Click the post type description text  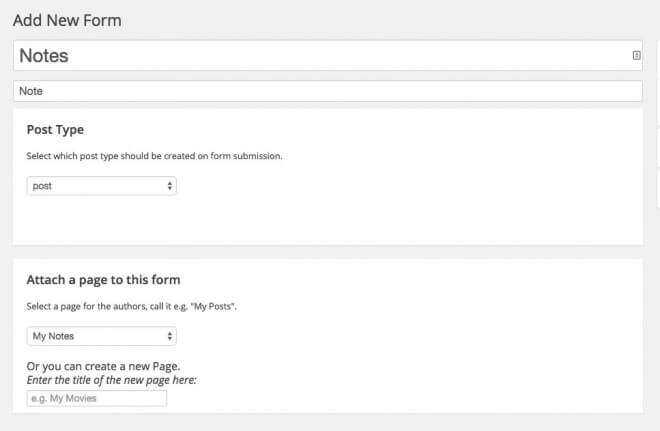click(155, 156)
